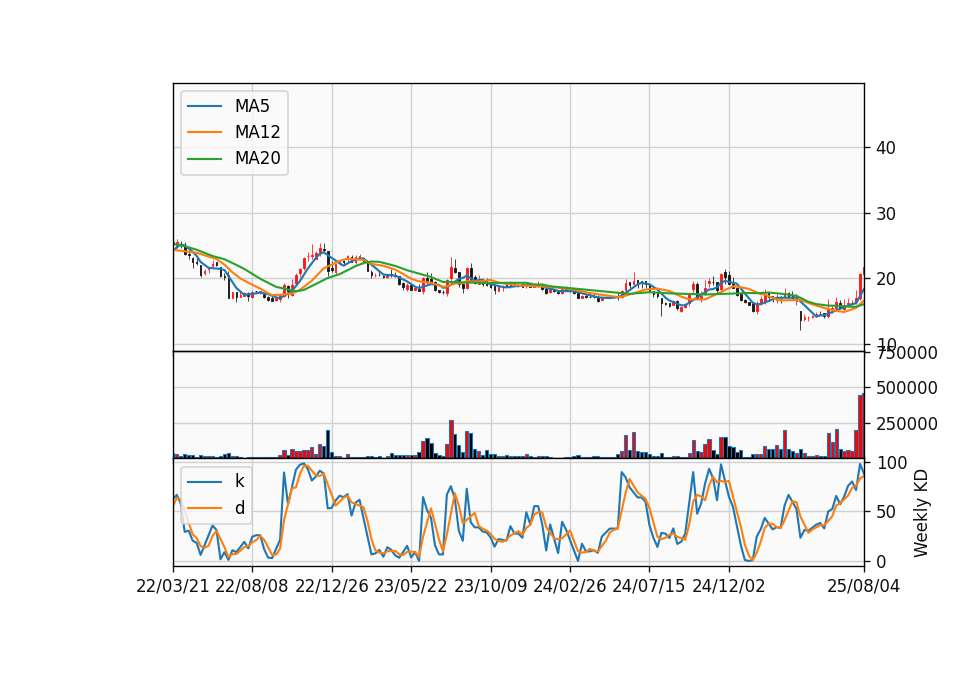
Task: Click the orange d legend line sample
Action: click(204, 508)
